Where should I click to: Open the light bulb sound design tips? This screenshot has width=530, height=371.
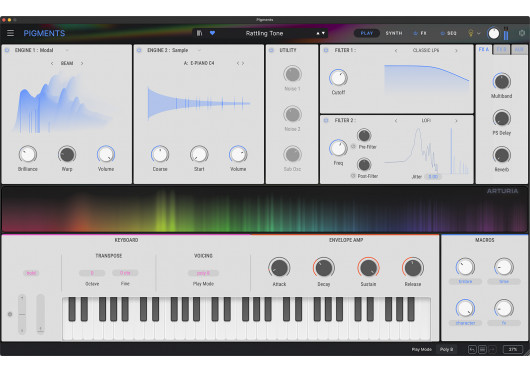click(x=471, y=33)
